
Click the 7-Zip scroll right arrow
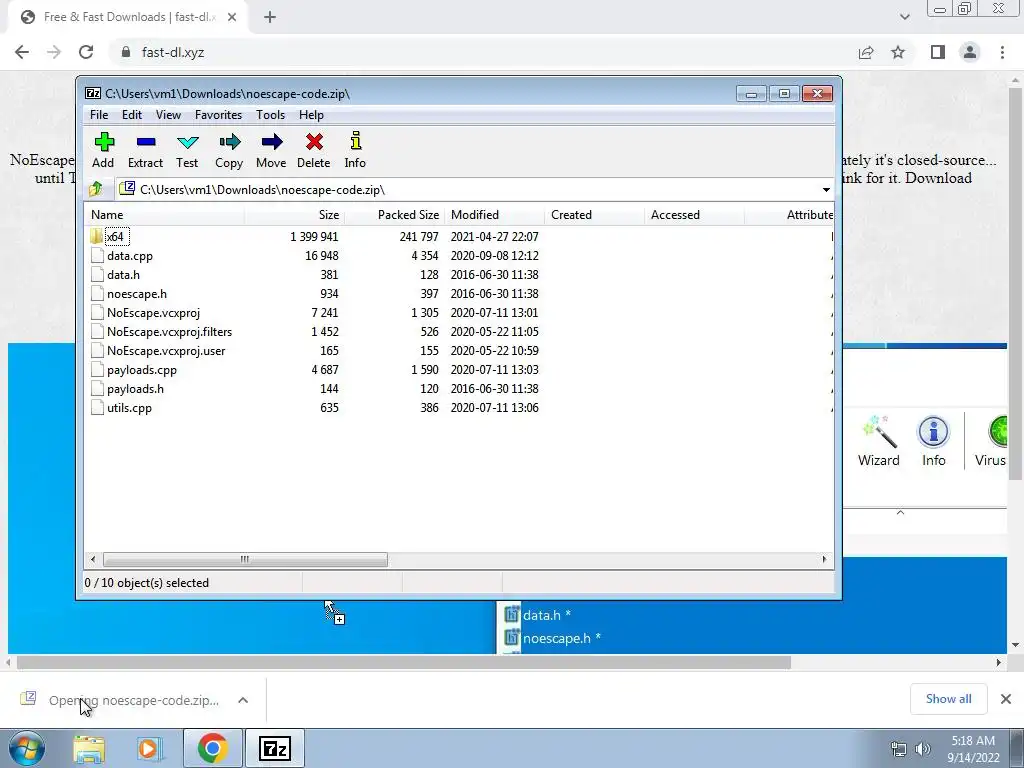point(824,560)
